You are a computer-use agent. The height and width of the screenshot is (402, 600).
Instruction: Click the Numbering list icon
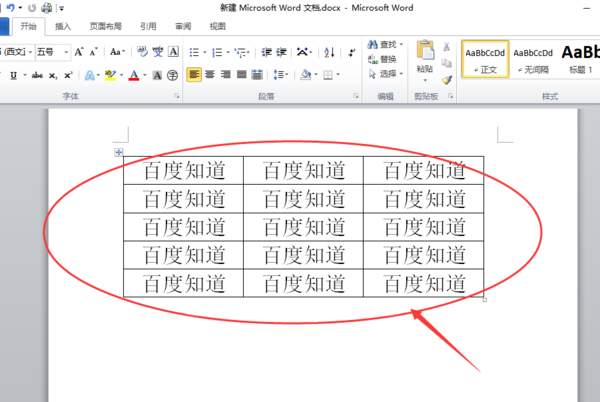pos(217,52)
